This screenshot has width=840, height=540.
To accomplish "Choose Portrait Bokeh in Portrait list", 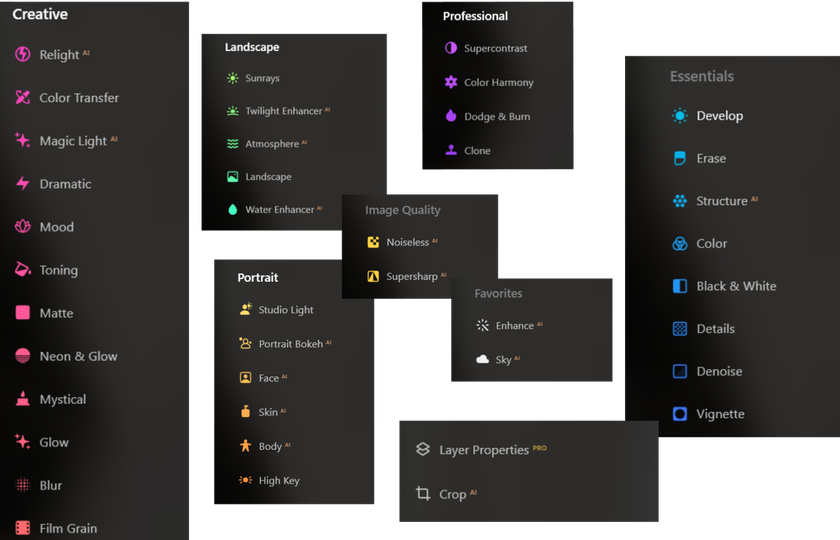I will (x=291, y=344).
